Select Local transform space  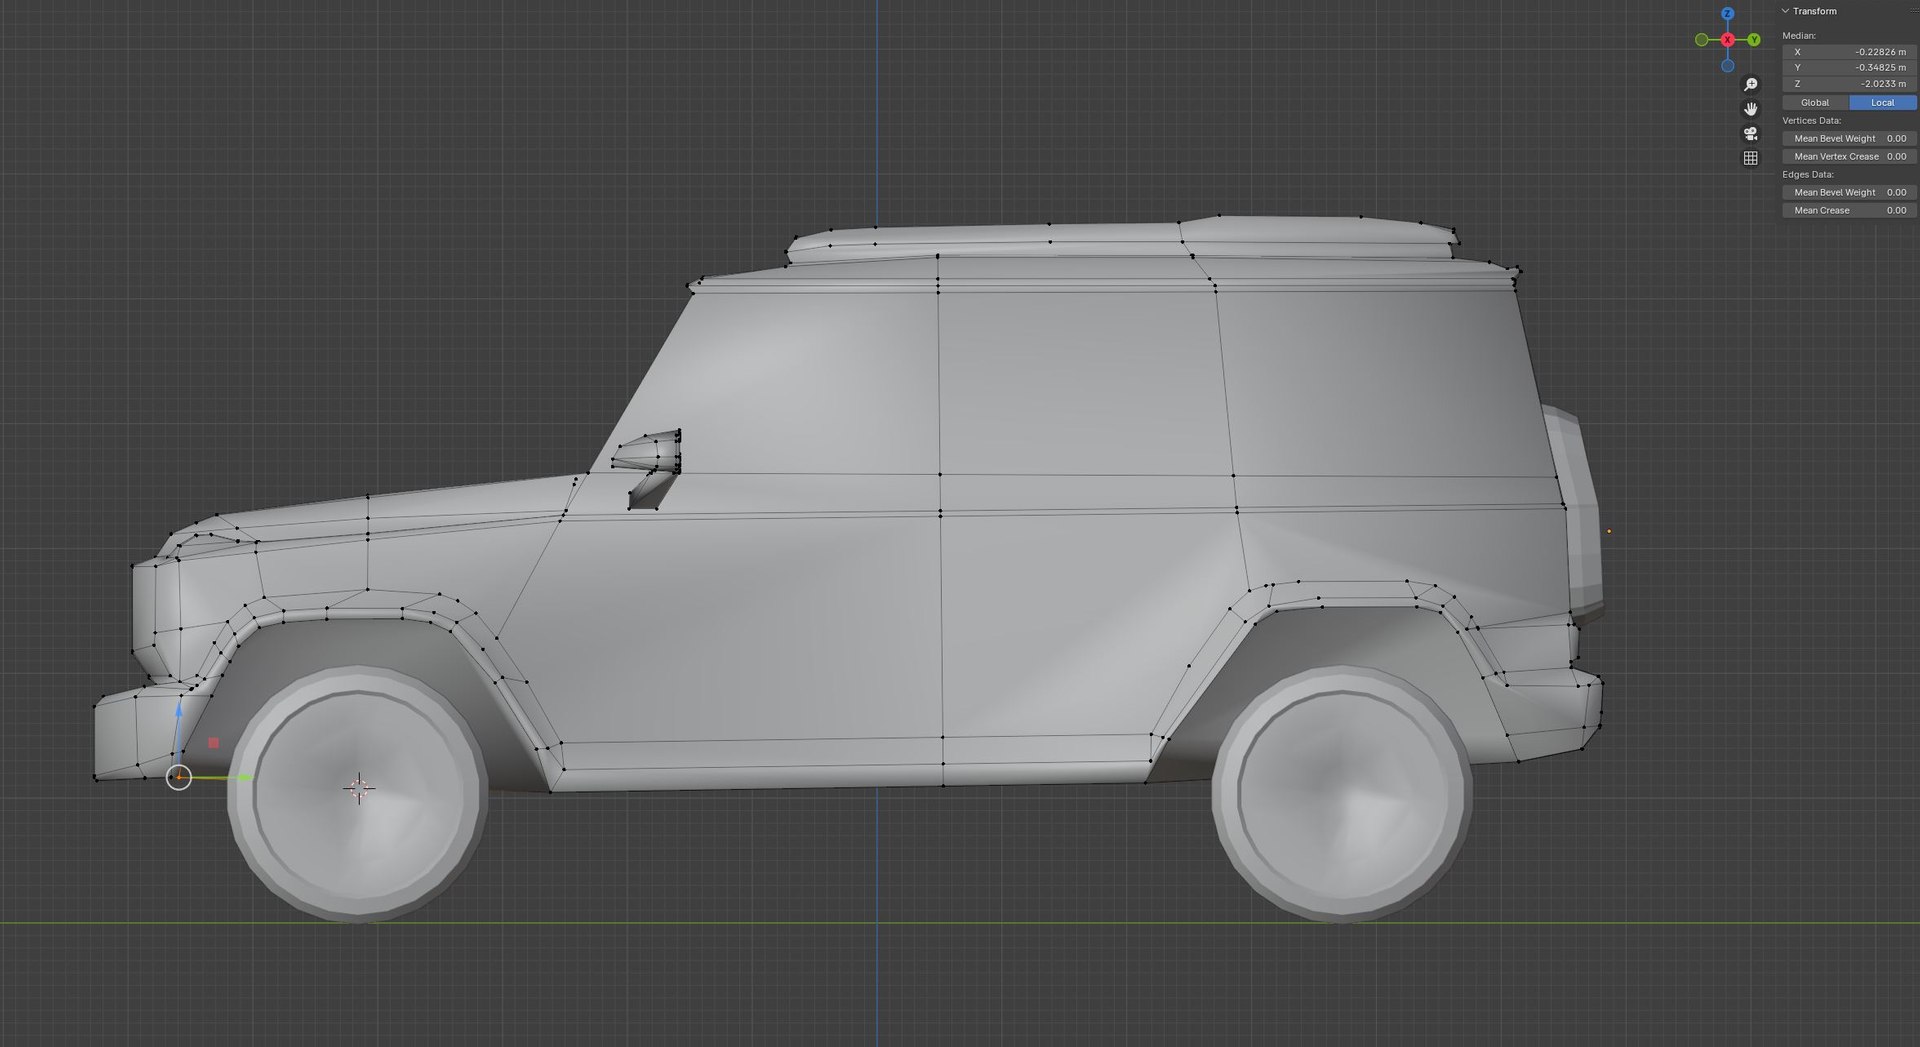click(1882, 103)
